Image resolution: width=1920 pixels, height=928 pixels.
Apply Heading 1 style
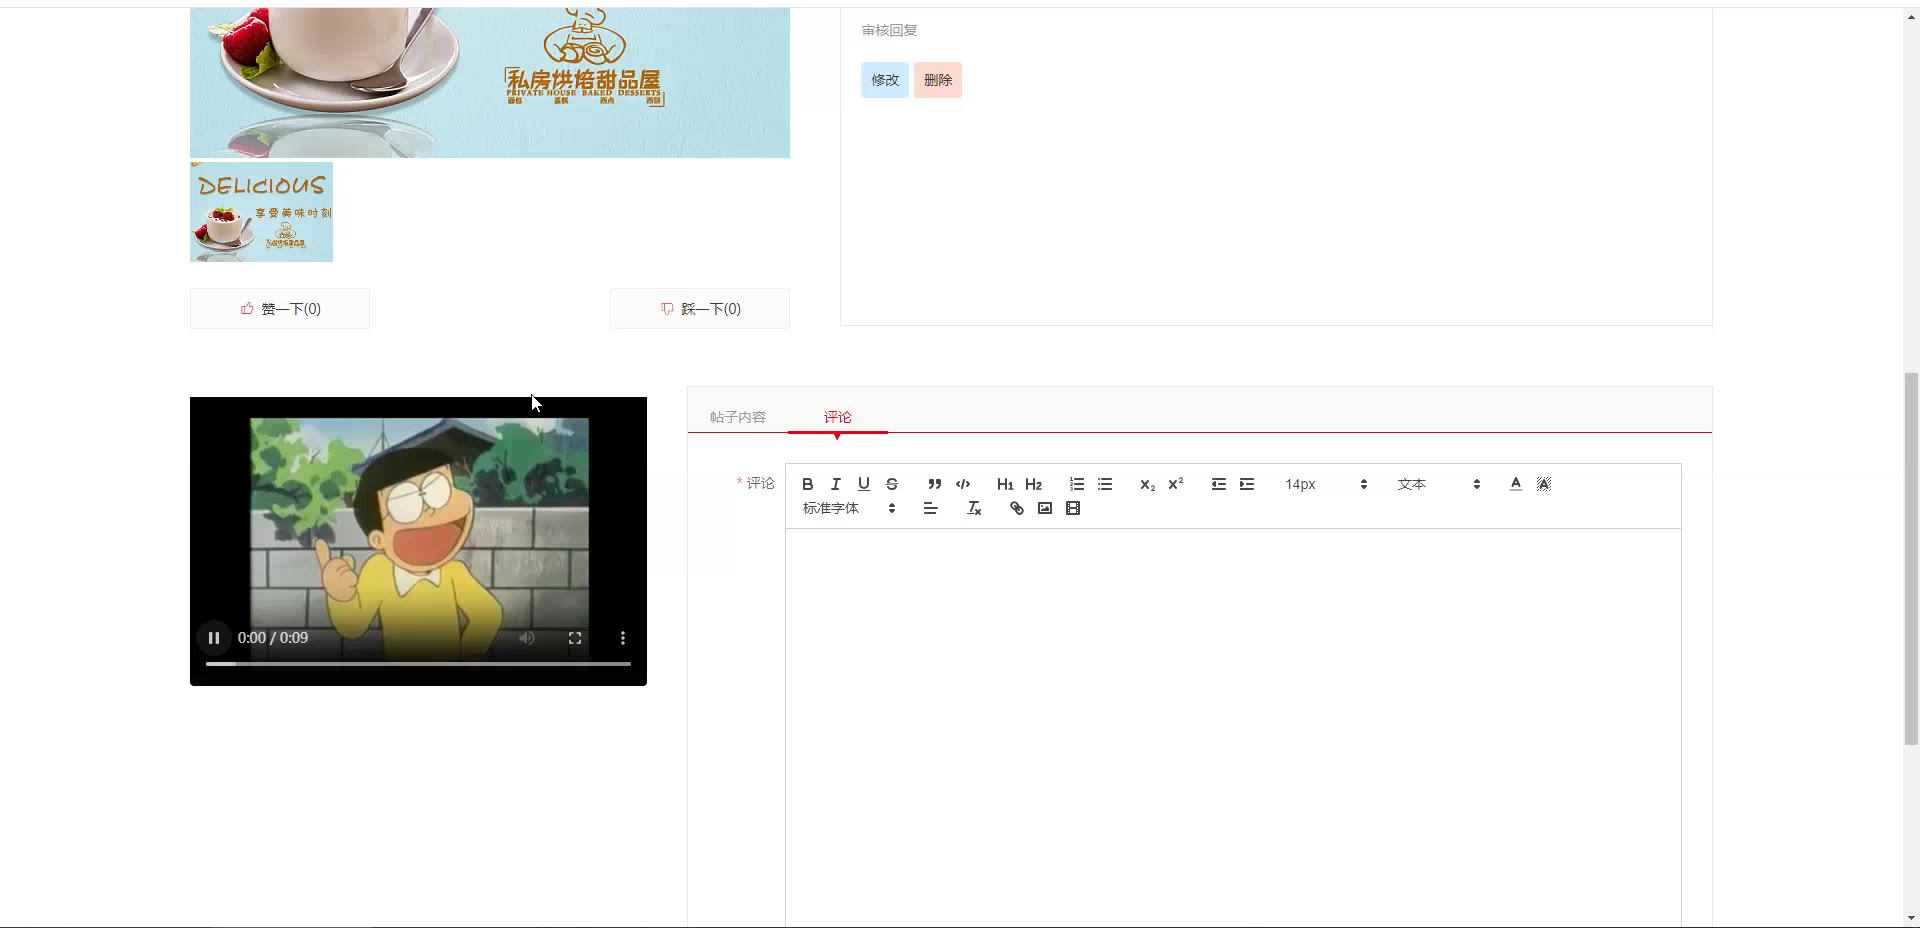[x=1005, y=484]
